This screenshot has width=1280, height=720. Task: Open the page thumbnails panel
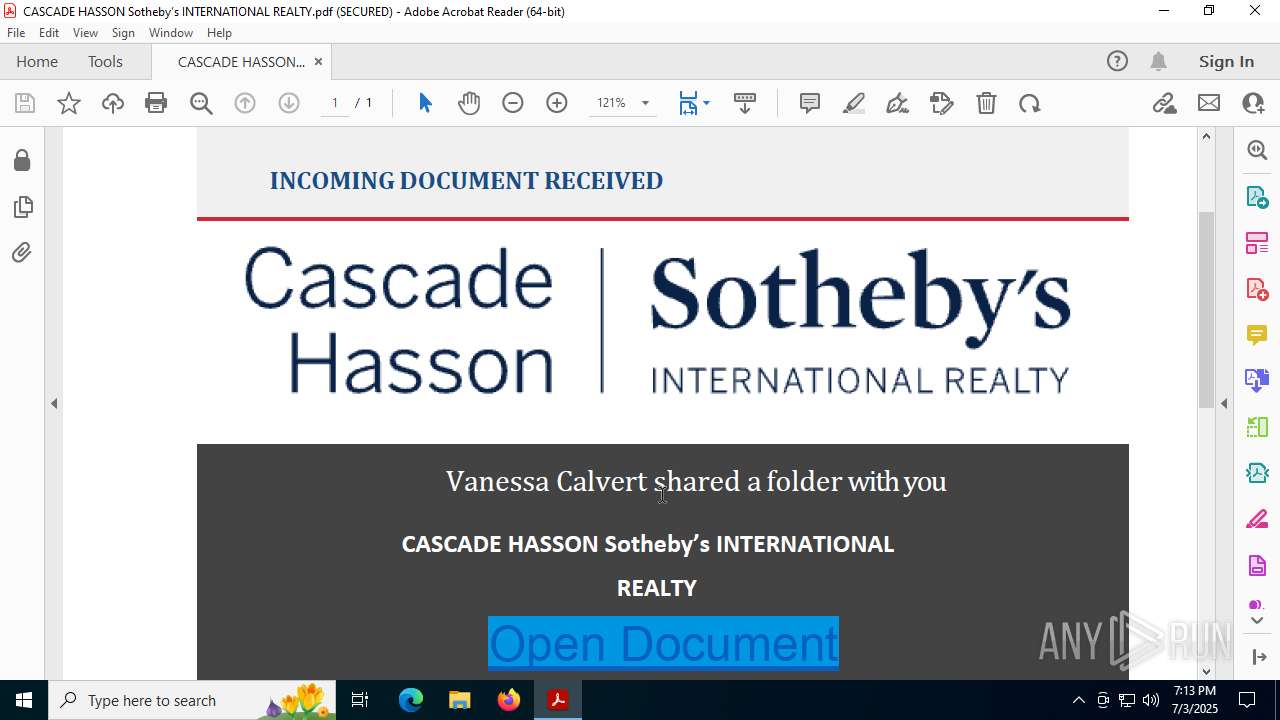tap(22, 207)
